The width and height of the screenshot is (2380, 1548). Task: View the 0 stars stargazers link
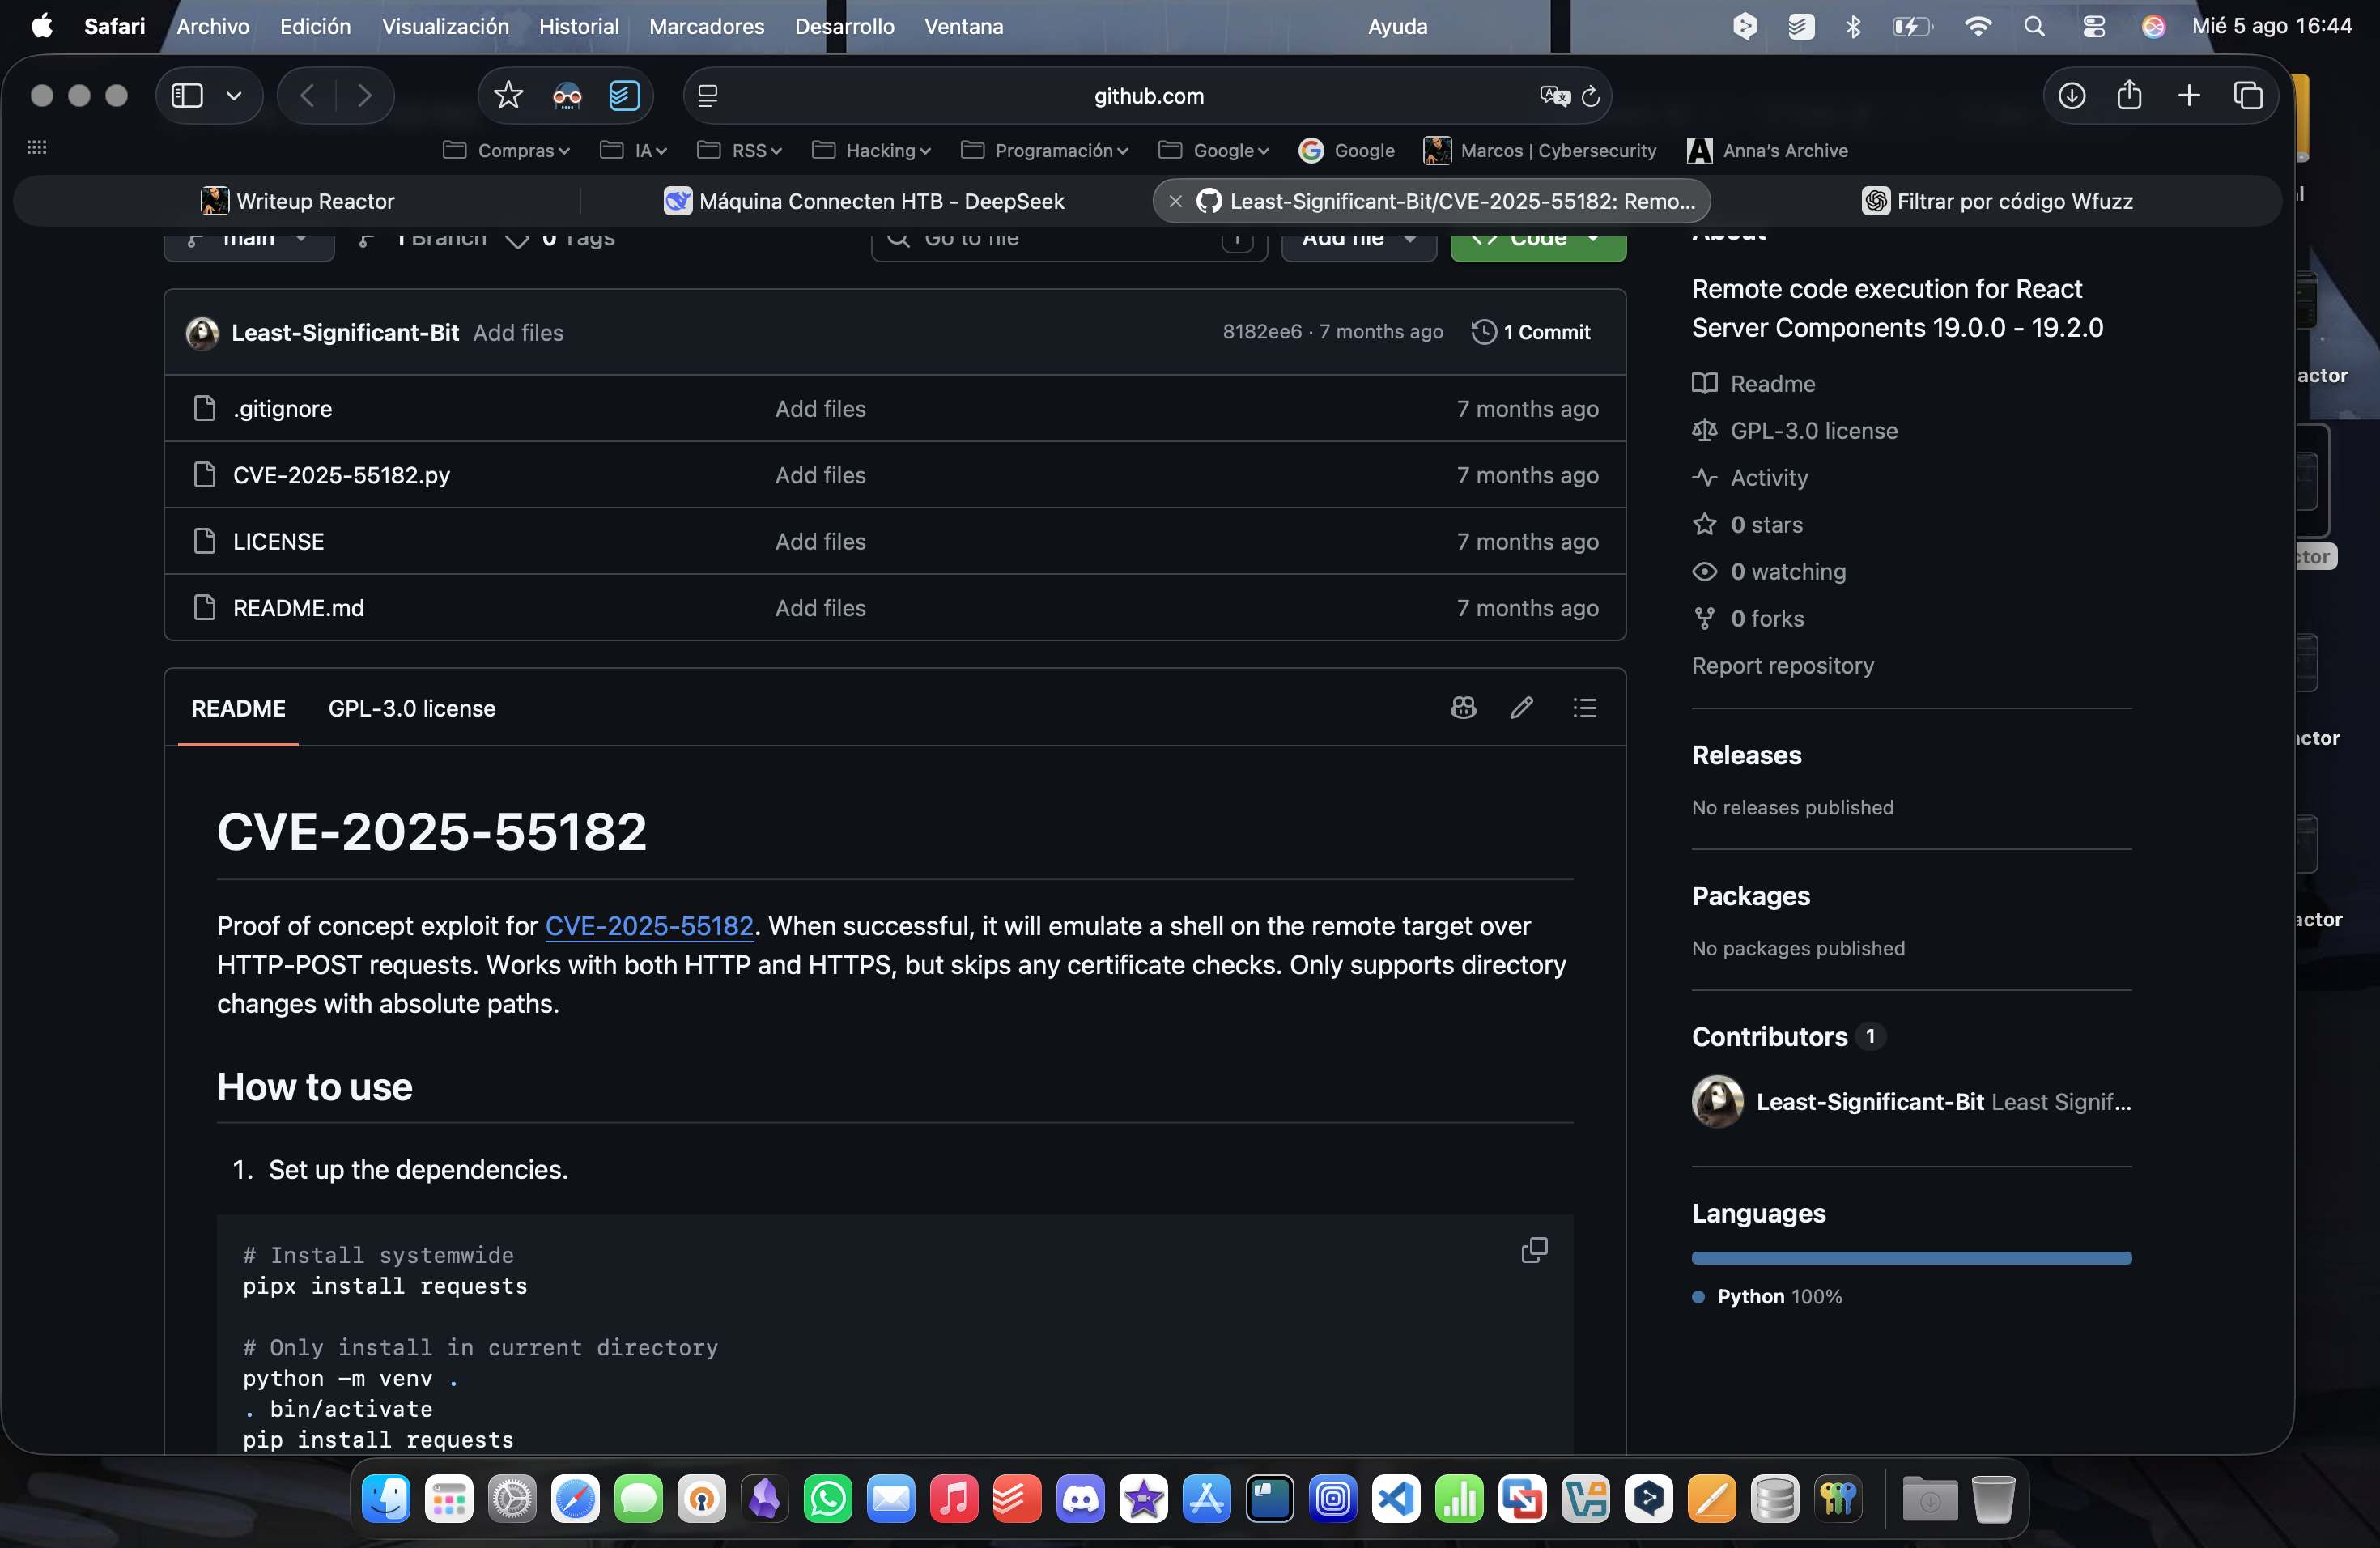1748,524
